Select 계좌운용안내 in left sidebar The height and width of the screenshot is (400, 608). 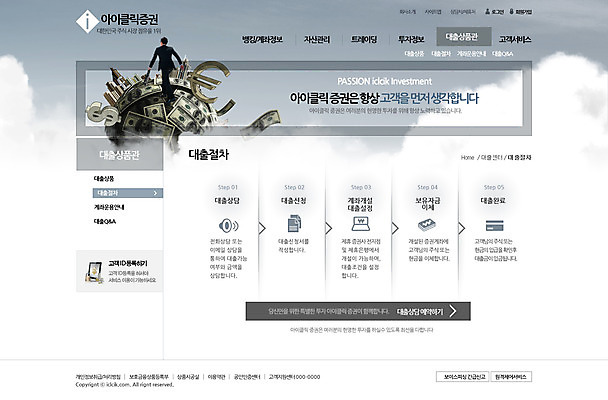(109, 207)
